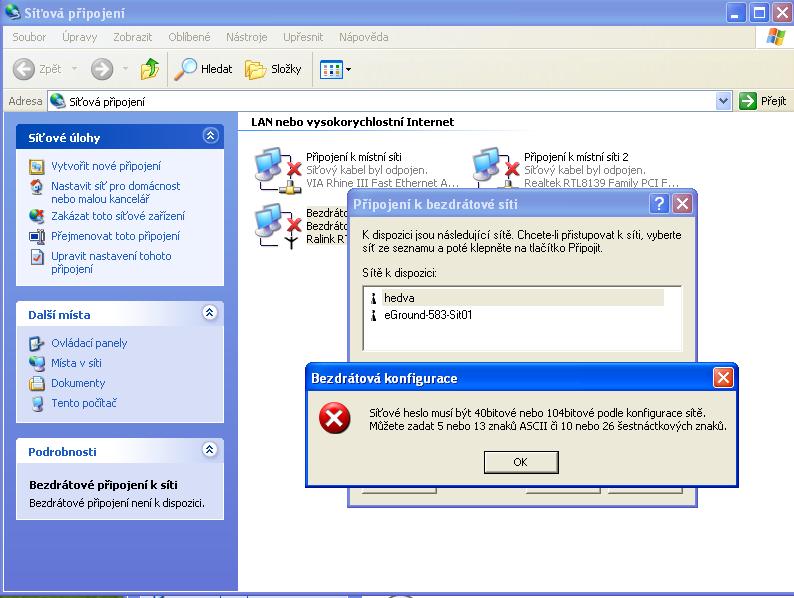Click OK in the error dialog
This screenshot has height=598, width=794.
coord(521,462)
